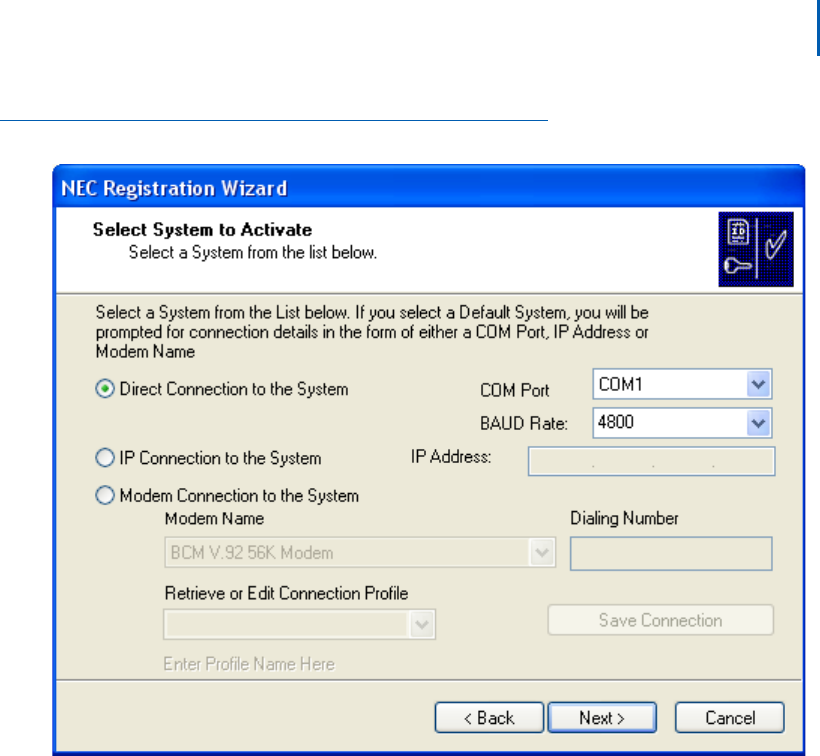Select Direct Connection to the System radio
820x756 pixels.
tap(105, 389)
